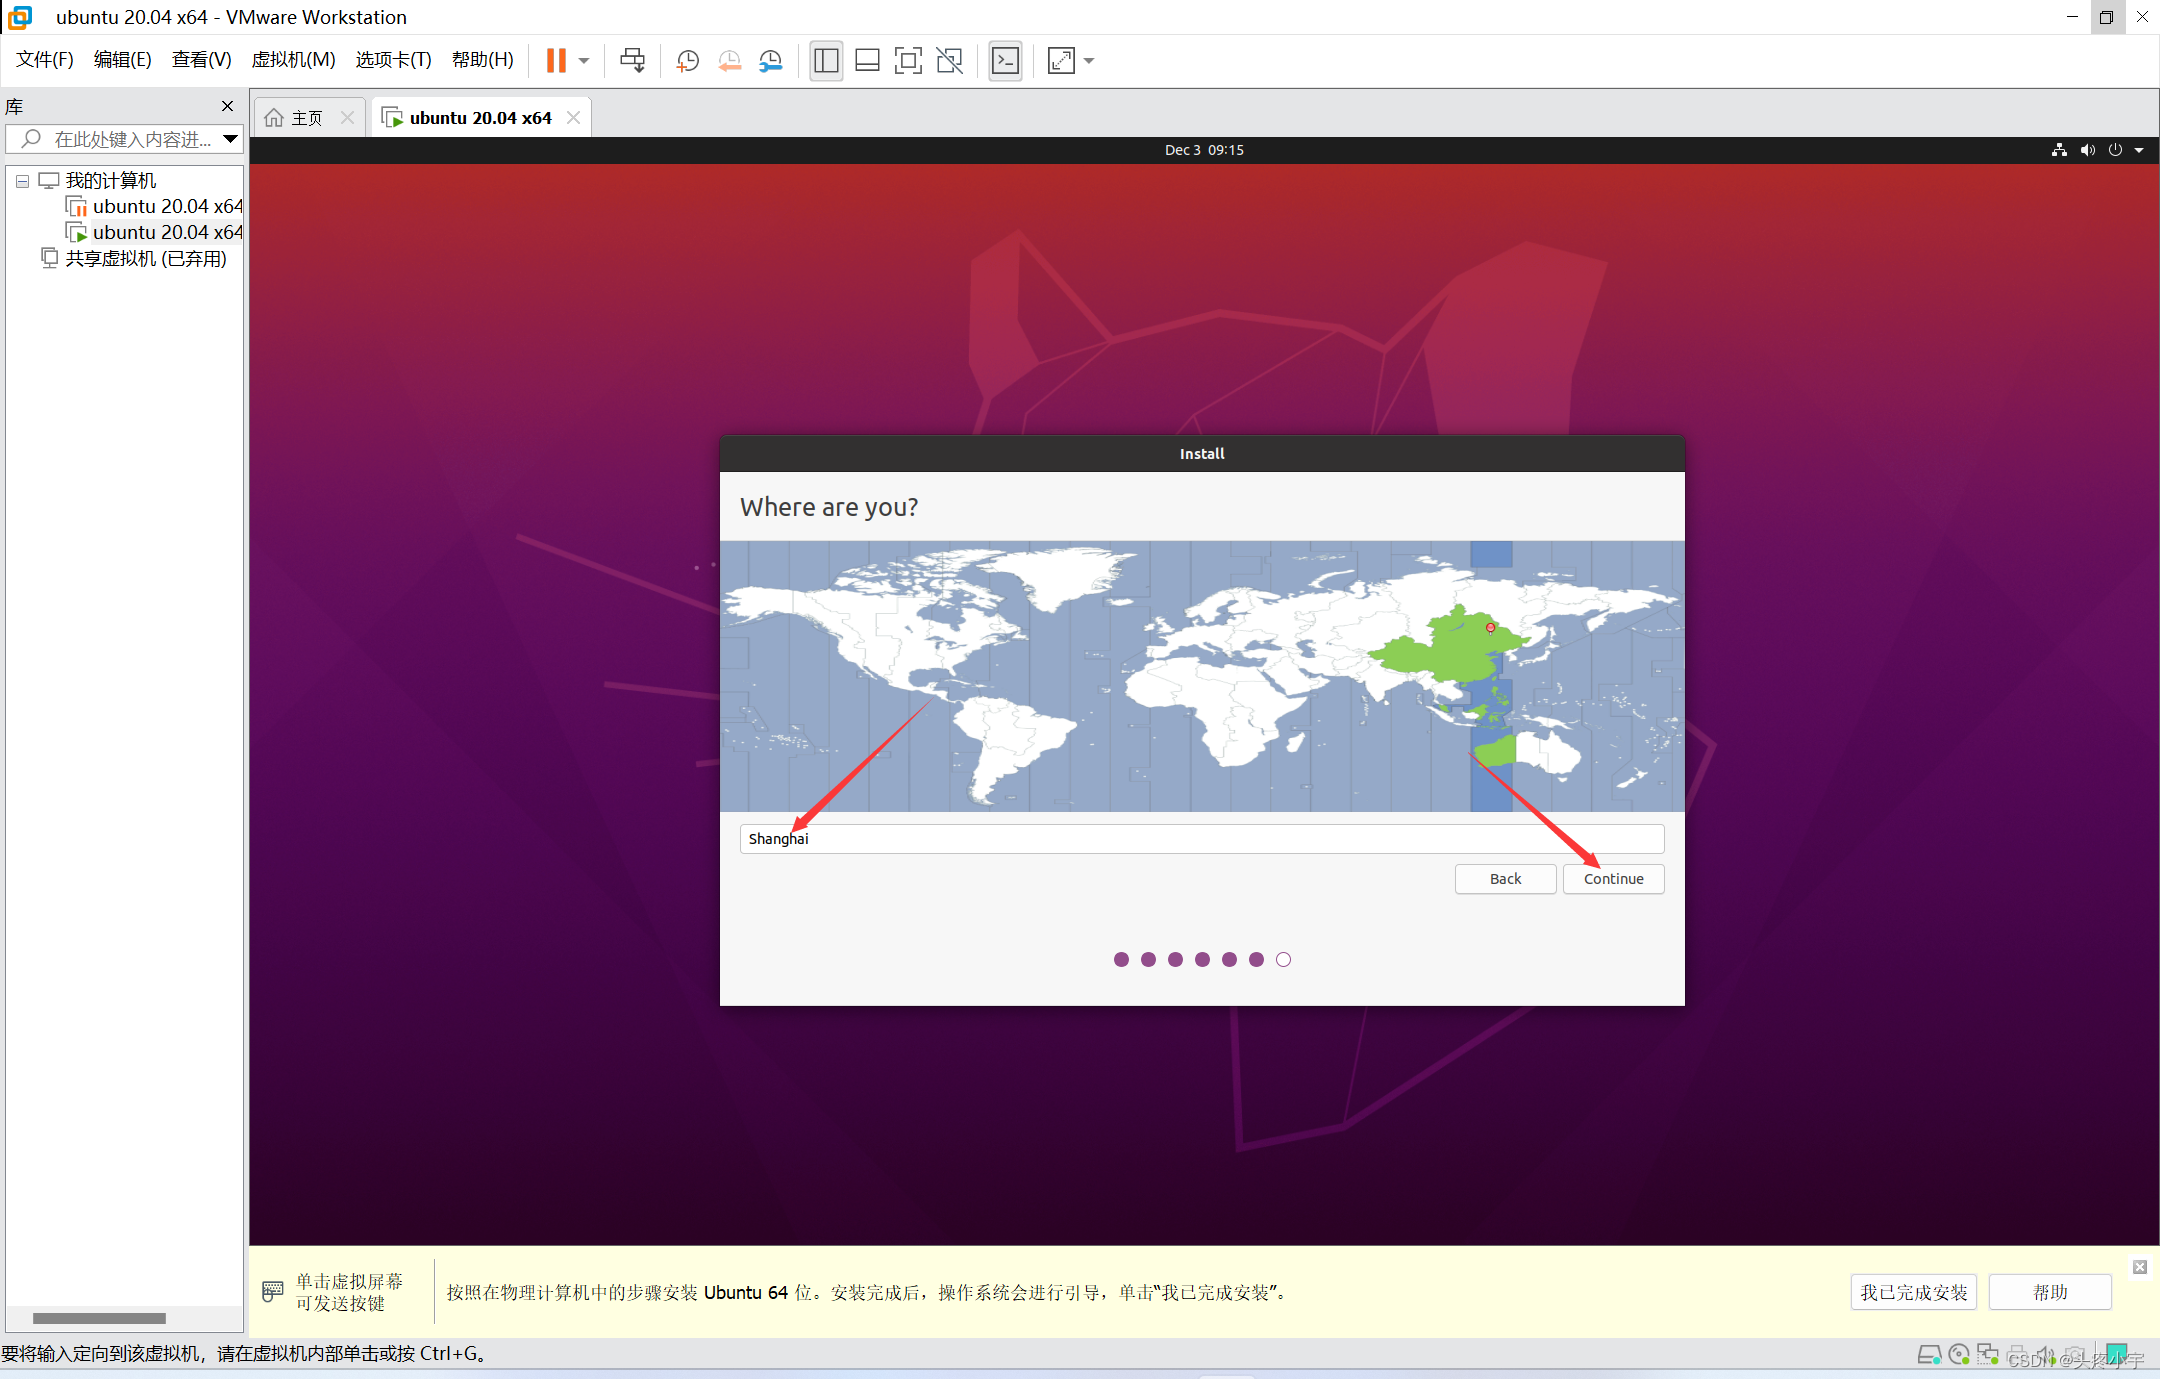Open the power options dropdown arrow
Image resolution: width=2160 pixels, height=1379 pixels.
584,61
